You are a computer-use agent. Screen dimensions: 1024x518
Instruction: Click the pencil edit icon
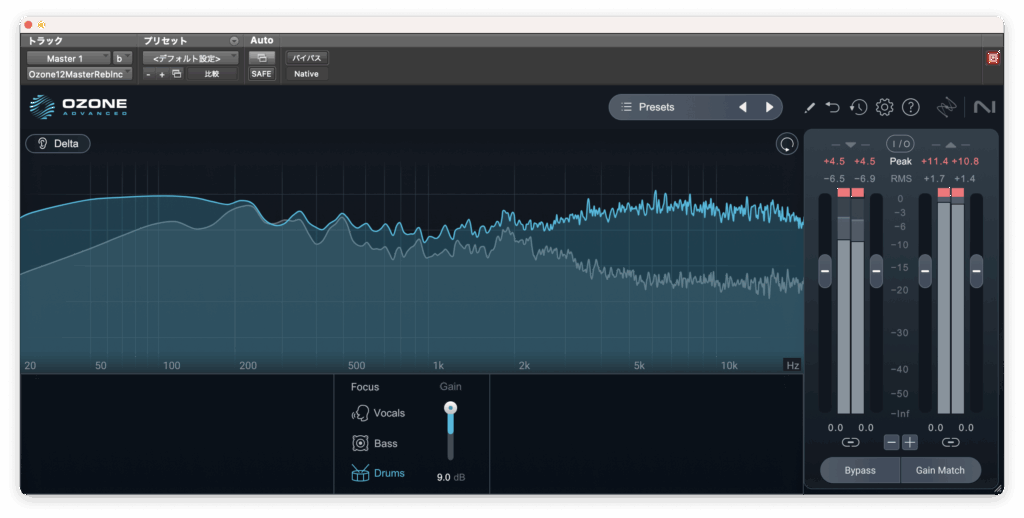pos(809,107)
